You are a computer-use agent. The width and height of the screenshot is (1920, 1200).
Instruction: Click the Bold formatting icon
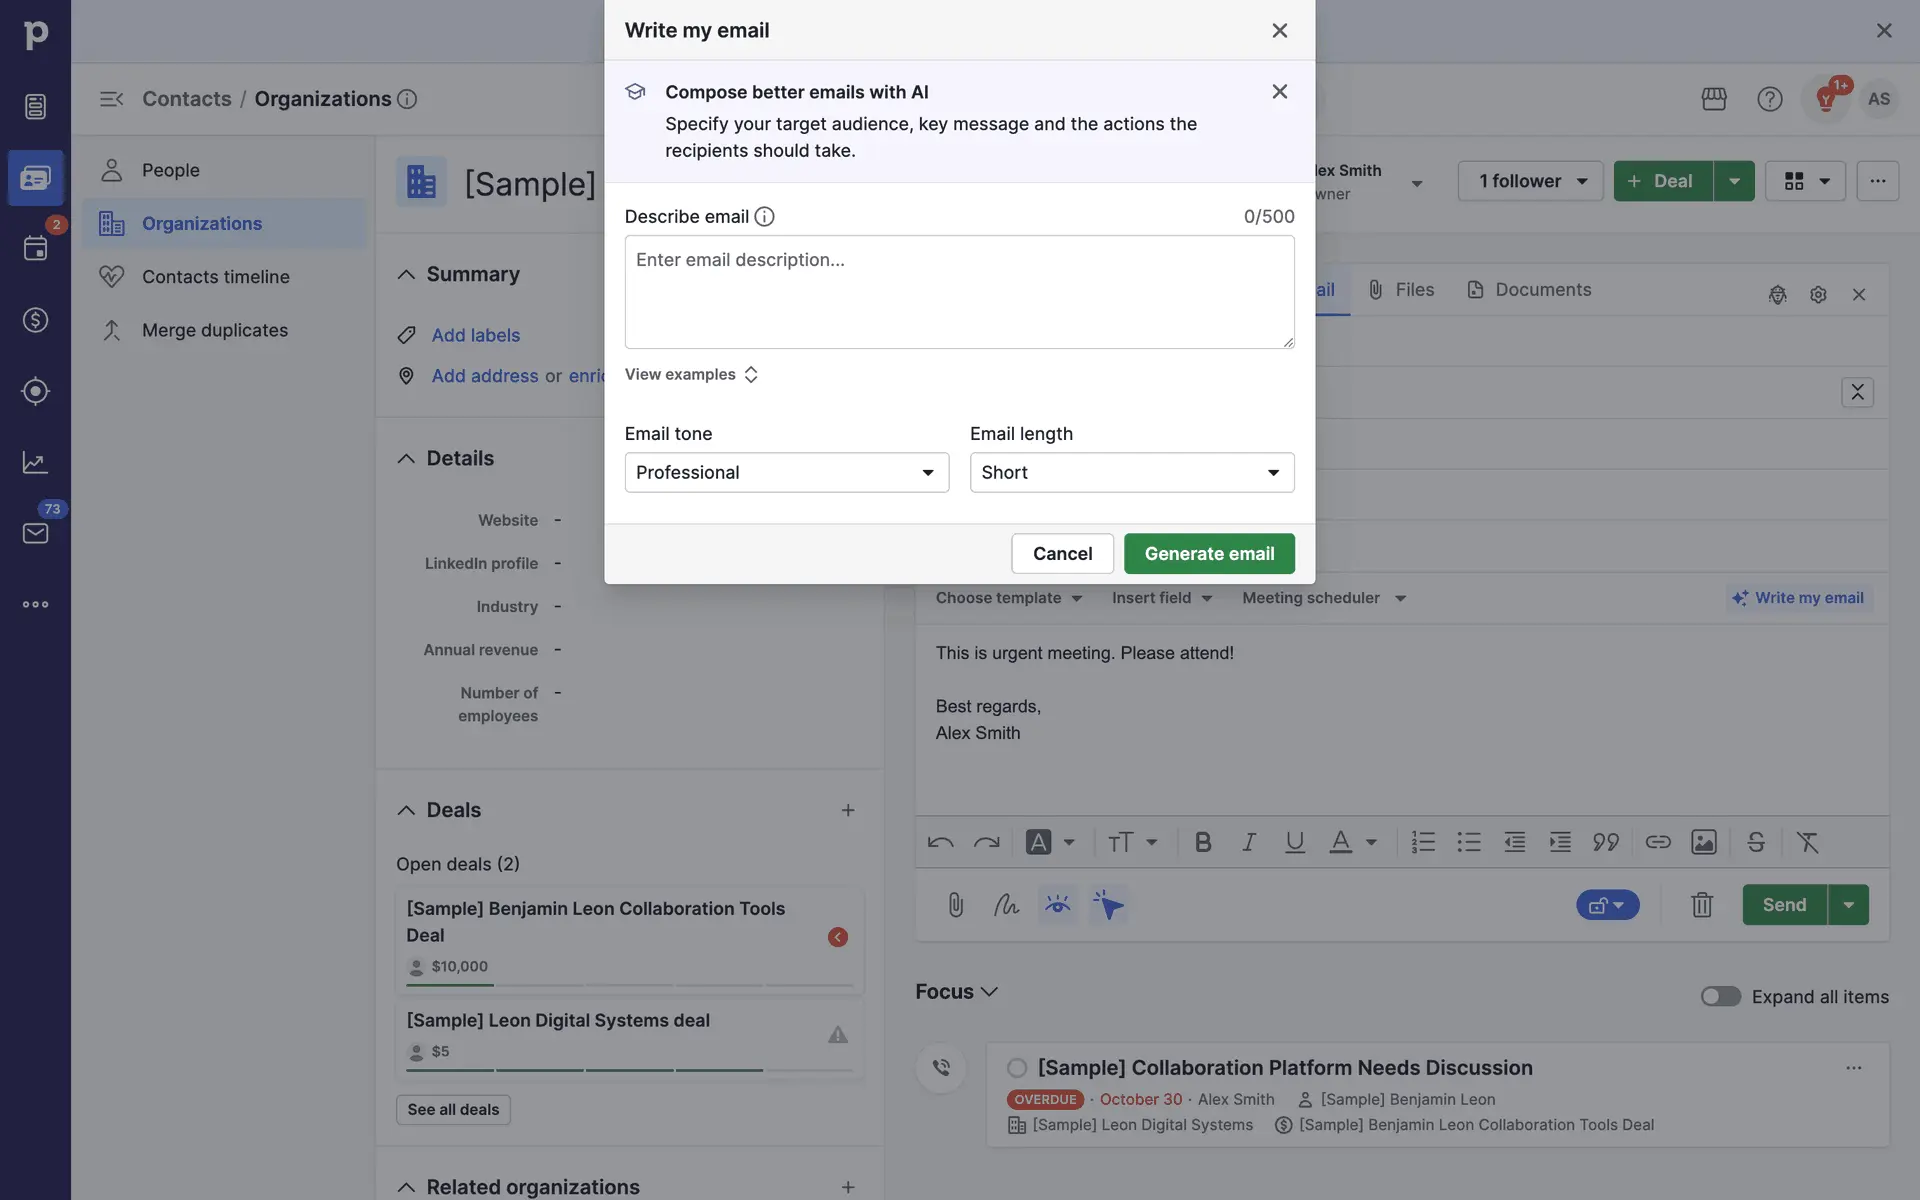tap(1203, 842)
